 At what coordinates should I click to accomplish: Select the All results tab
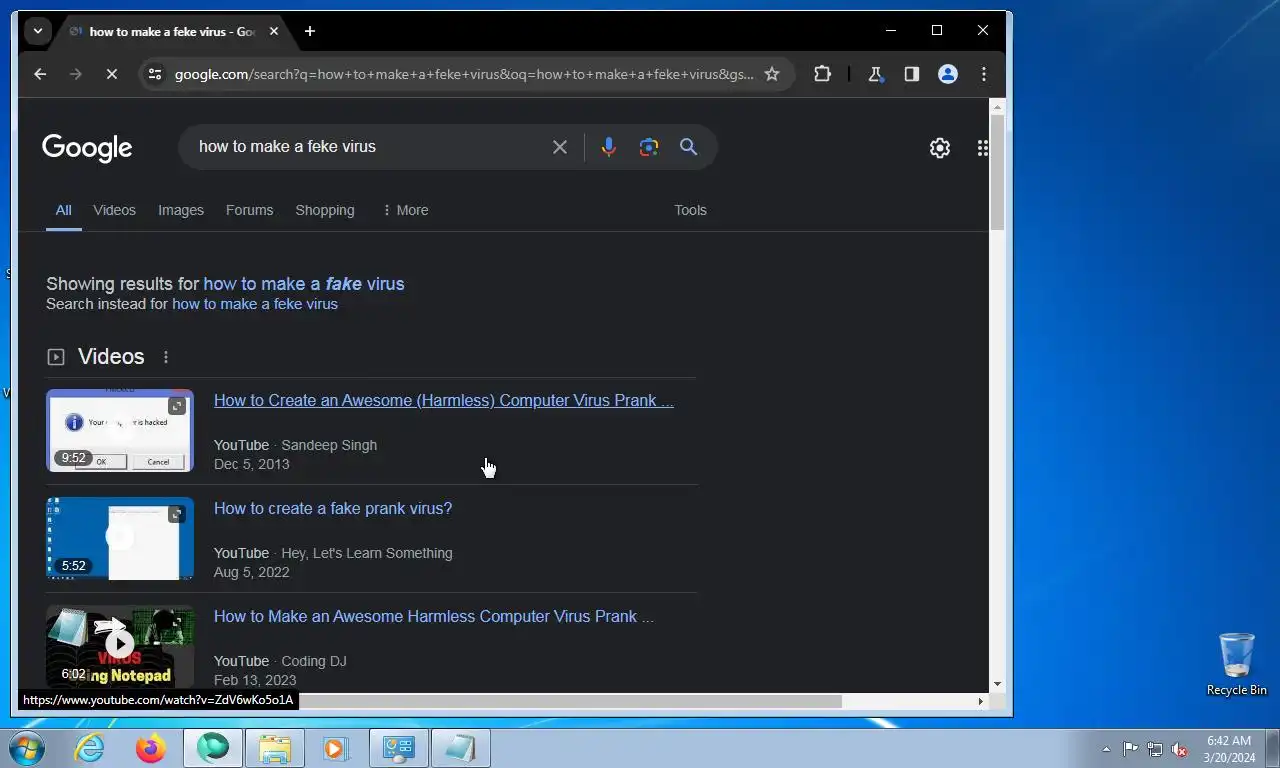(63, 210)
